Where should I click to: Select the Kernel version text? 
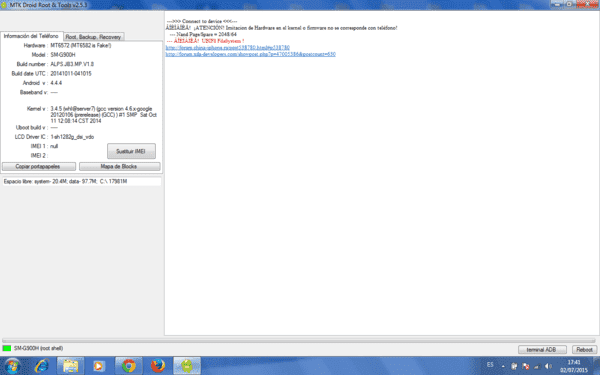[103, 115]
